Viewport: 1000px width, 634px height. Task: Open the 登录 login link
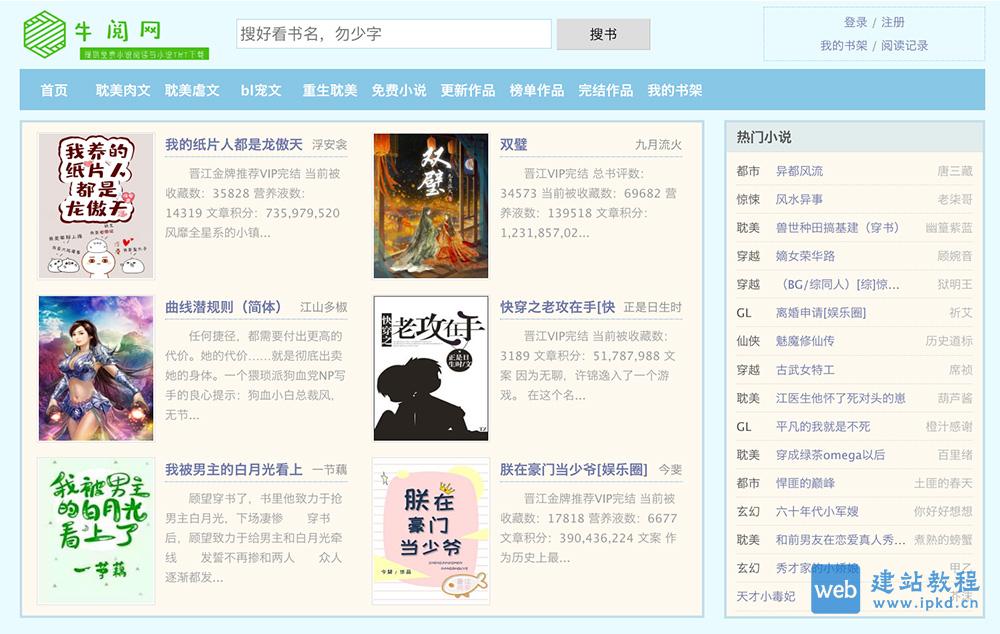click(x=855, y=20)
